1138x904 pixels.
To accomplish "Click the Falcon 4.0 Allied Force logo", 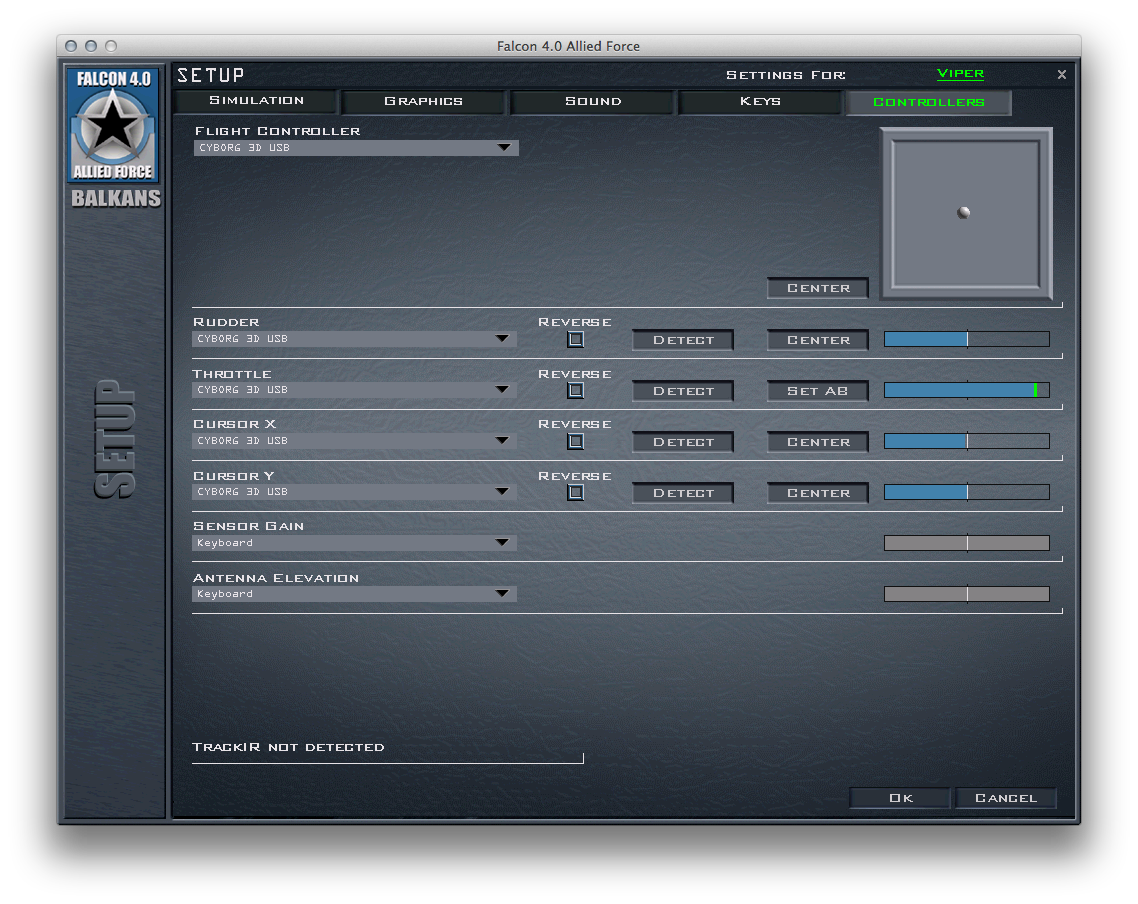I will (x=113, y=124).
